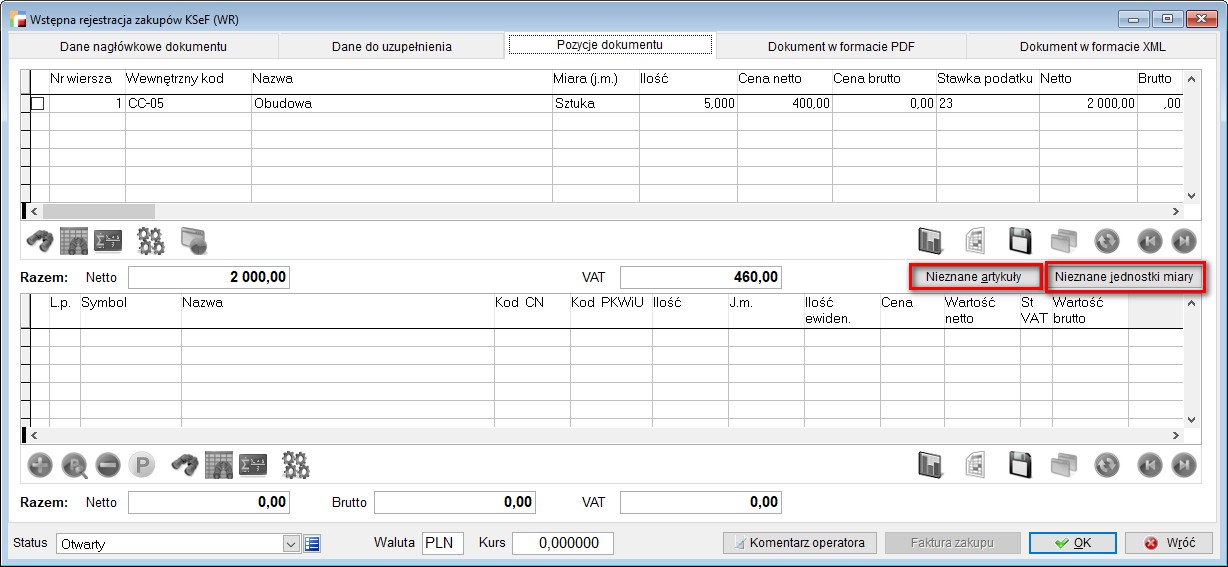Switch to the Dane do uzupełnienia tab
This screenshot has height=567, width=1228.
[x=392, y=46]
